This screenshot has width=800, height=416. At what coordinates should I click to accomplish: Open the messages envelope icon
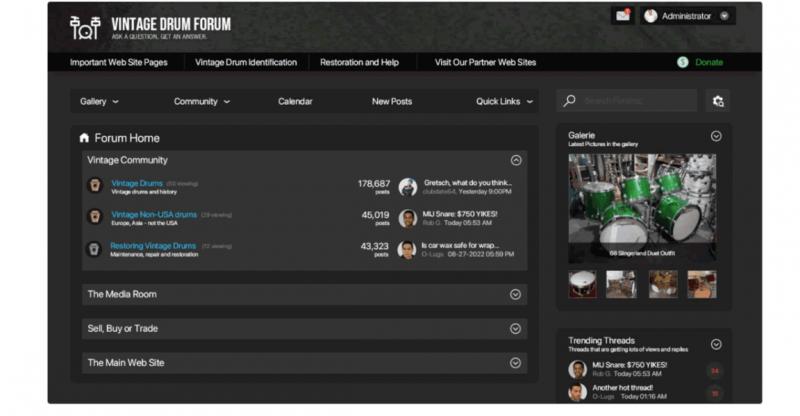(623, 16)
